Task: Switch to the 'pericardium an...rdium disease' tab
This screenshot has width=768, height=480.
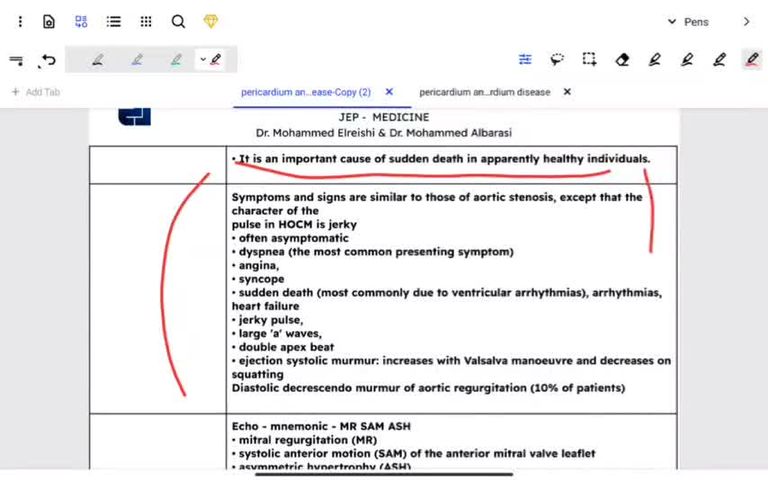Action: [484, 92]
